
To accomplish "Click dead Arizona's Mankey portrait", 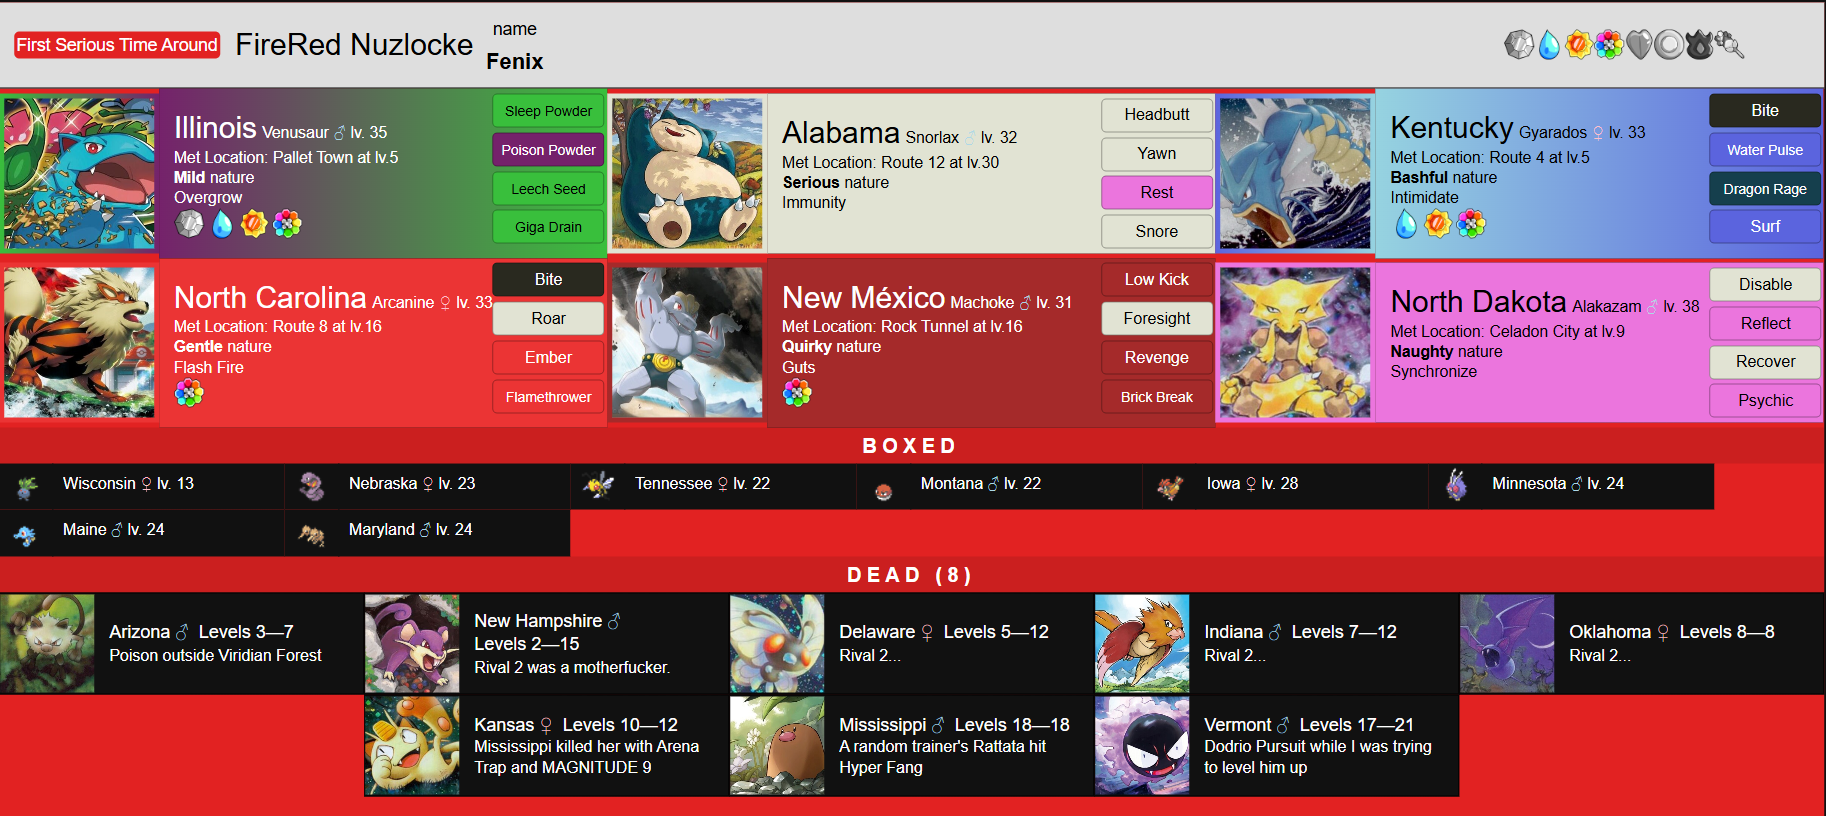I will click(x=47, y=644).
